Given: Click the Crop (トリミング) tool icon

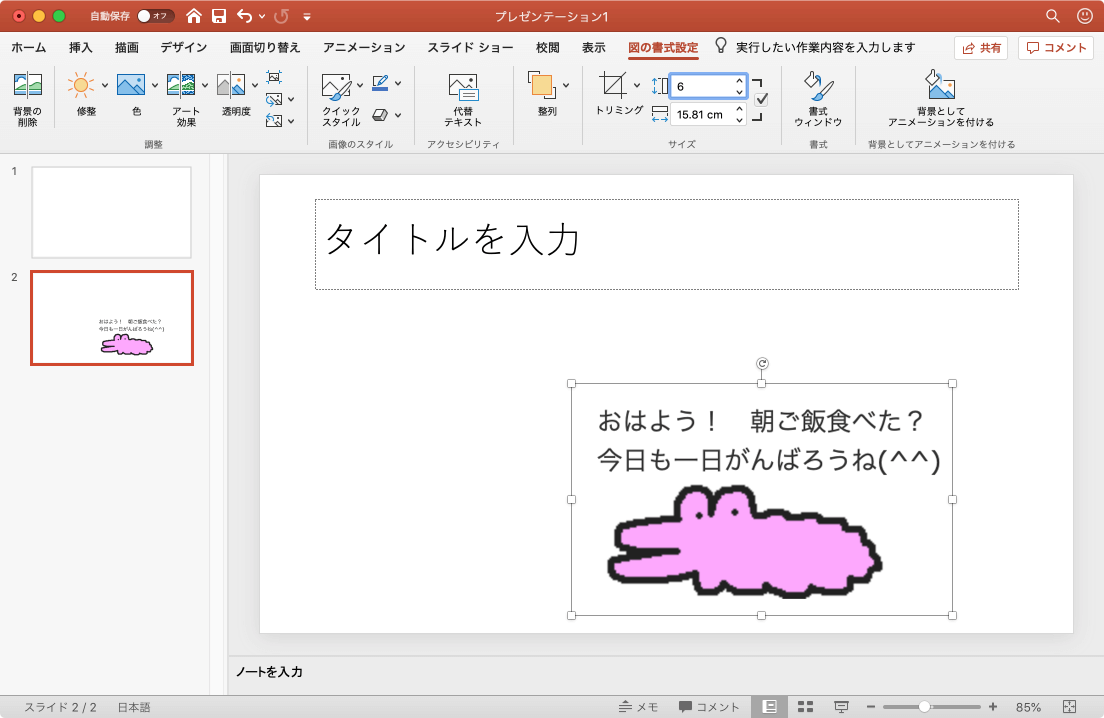Looking at the screenshot, I should tap(613, 85).
